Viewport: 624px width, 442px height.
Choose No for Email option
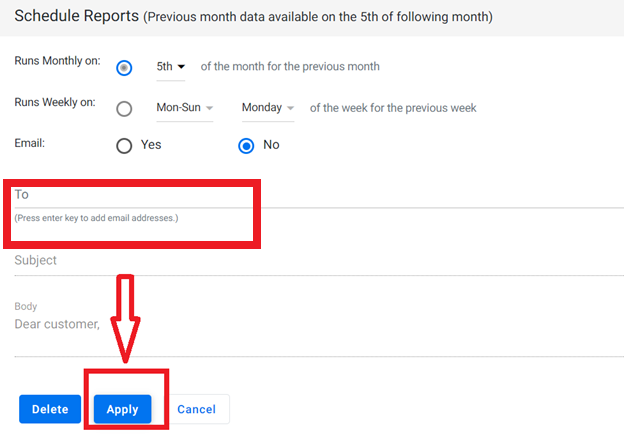tap(246, 146)
